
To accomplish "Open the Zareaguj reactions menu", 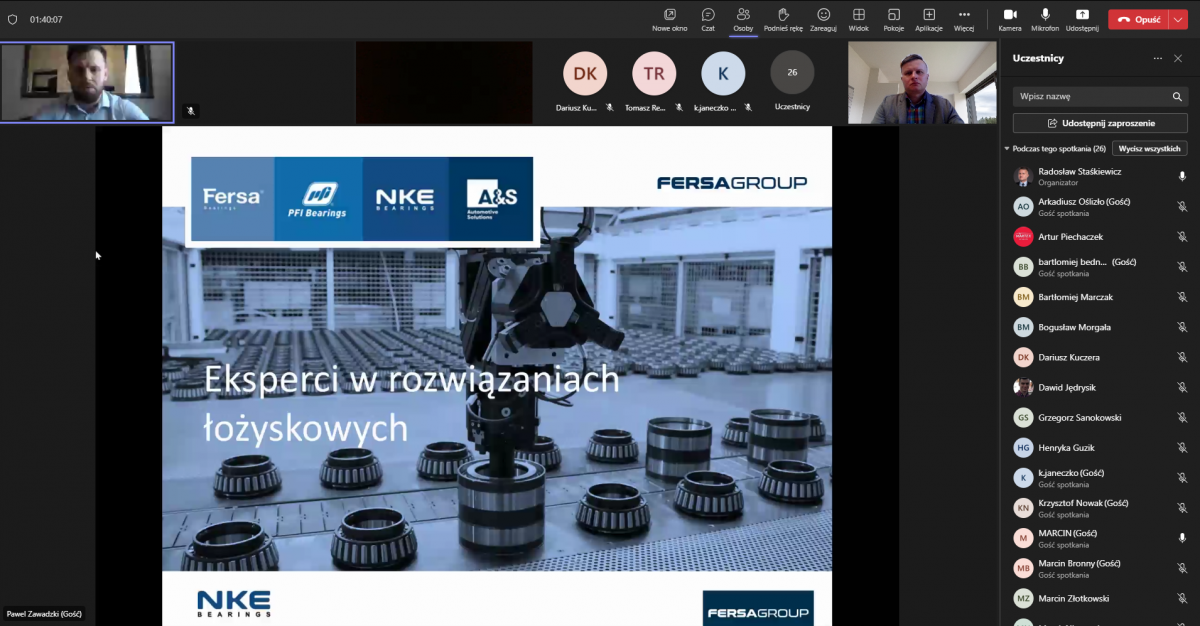I will click(x=824, y=19).
